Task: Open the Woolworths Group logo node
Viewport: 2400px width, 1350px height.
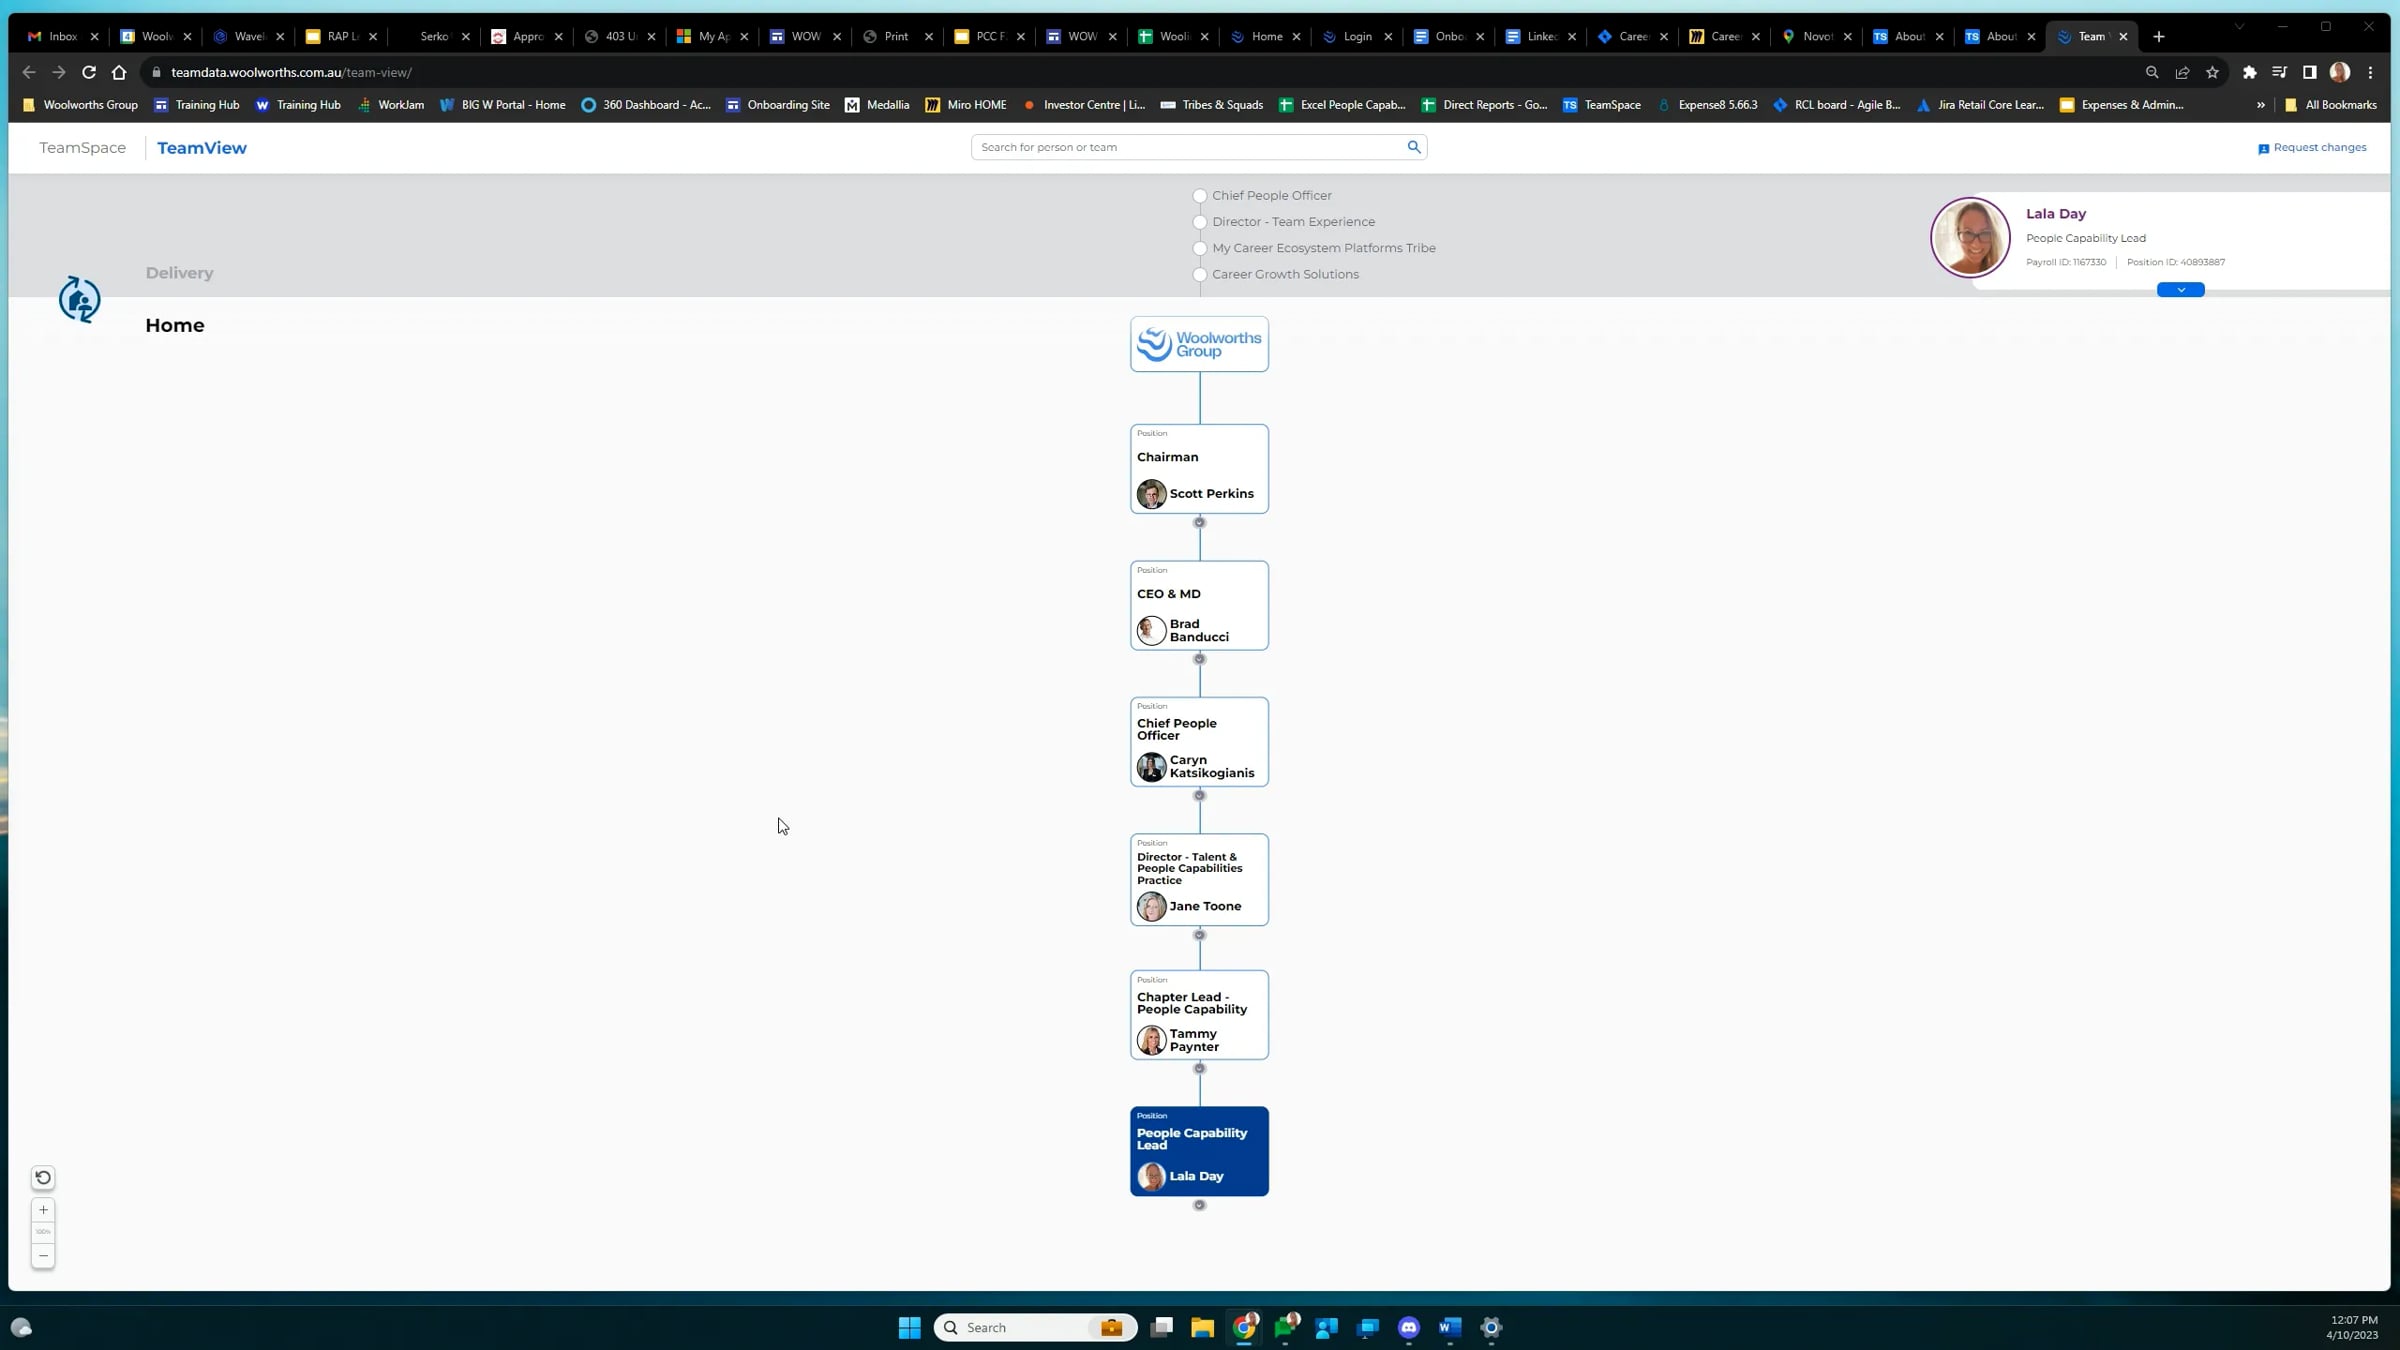Action: 1199,344
